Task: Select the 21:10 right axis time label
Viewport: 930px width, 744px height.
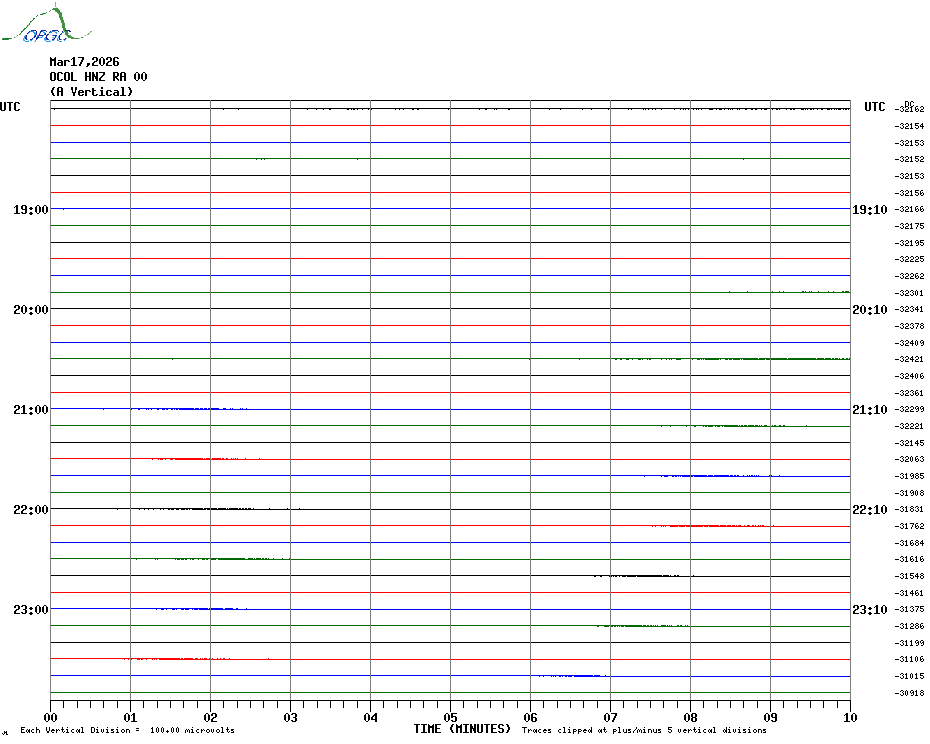Action: pyautogui.click(x=869, y=410)
